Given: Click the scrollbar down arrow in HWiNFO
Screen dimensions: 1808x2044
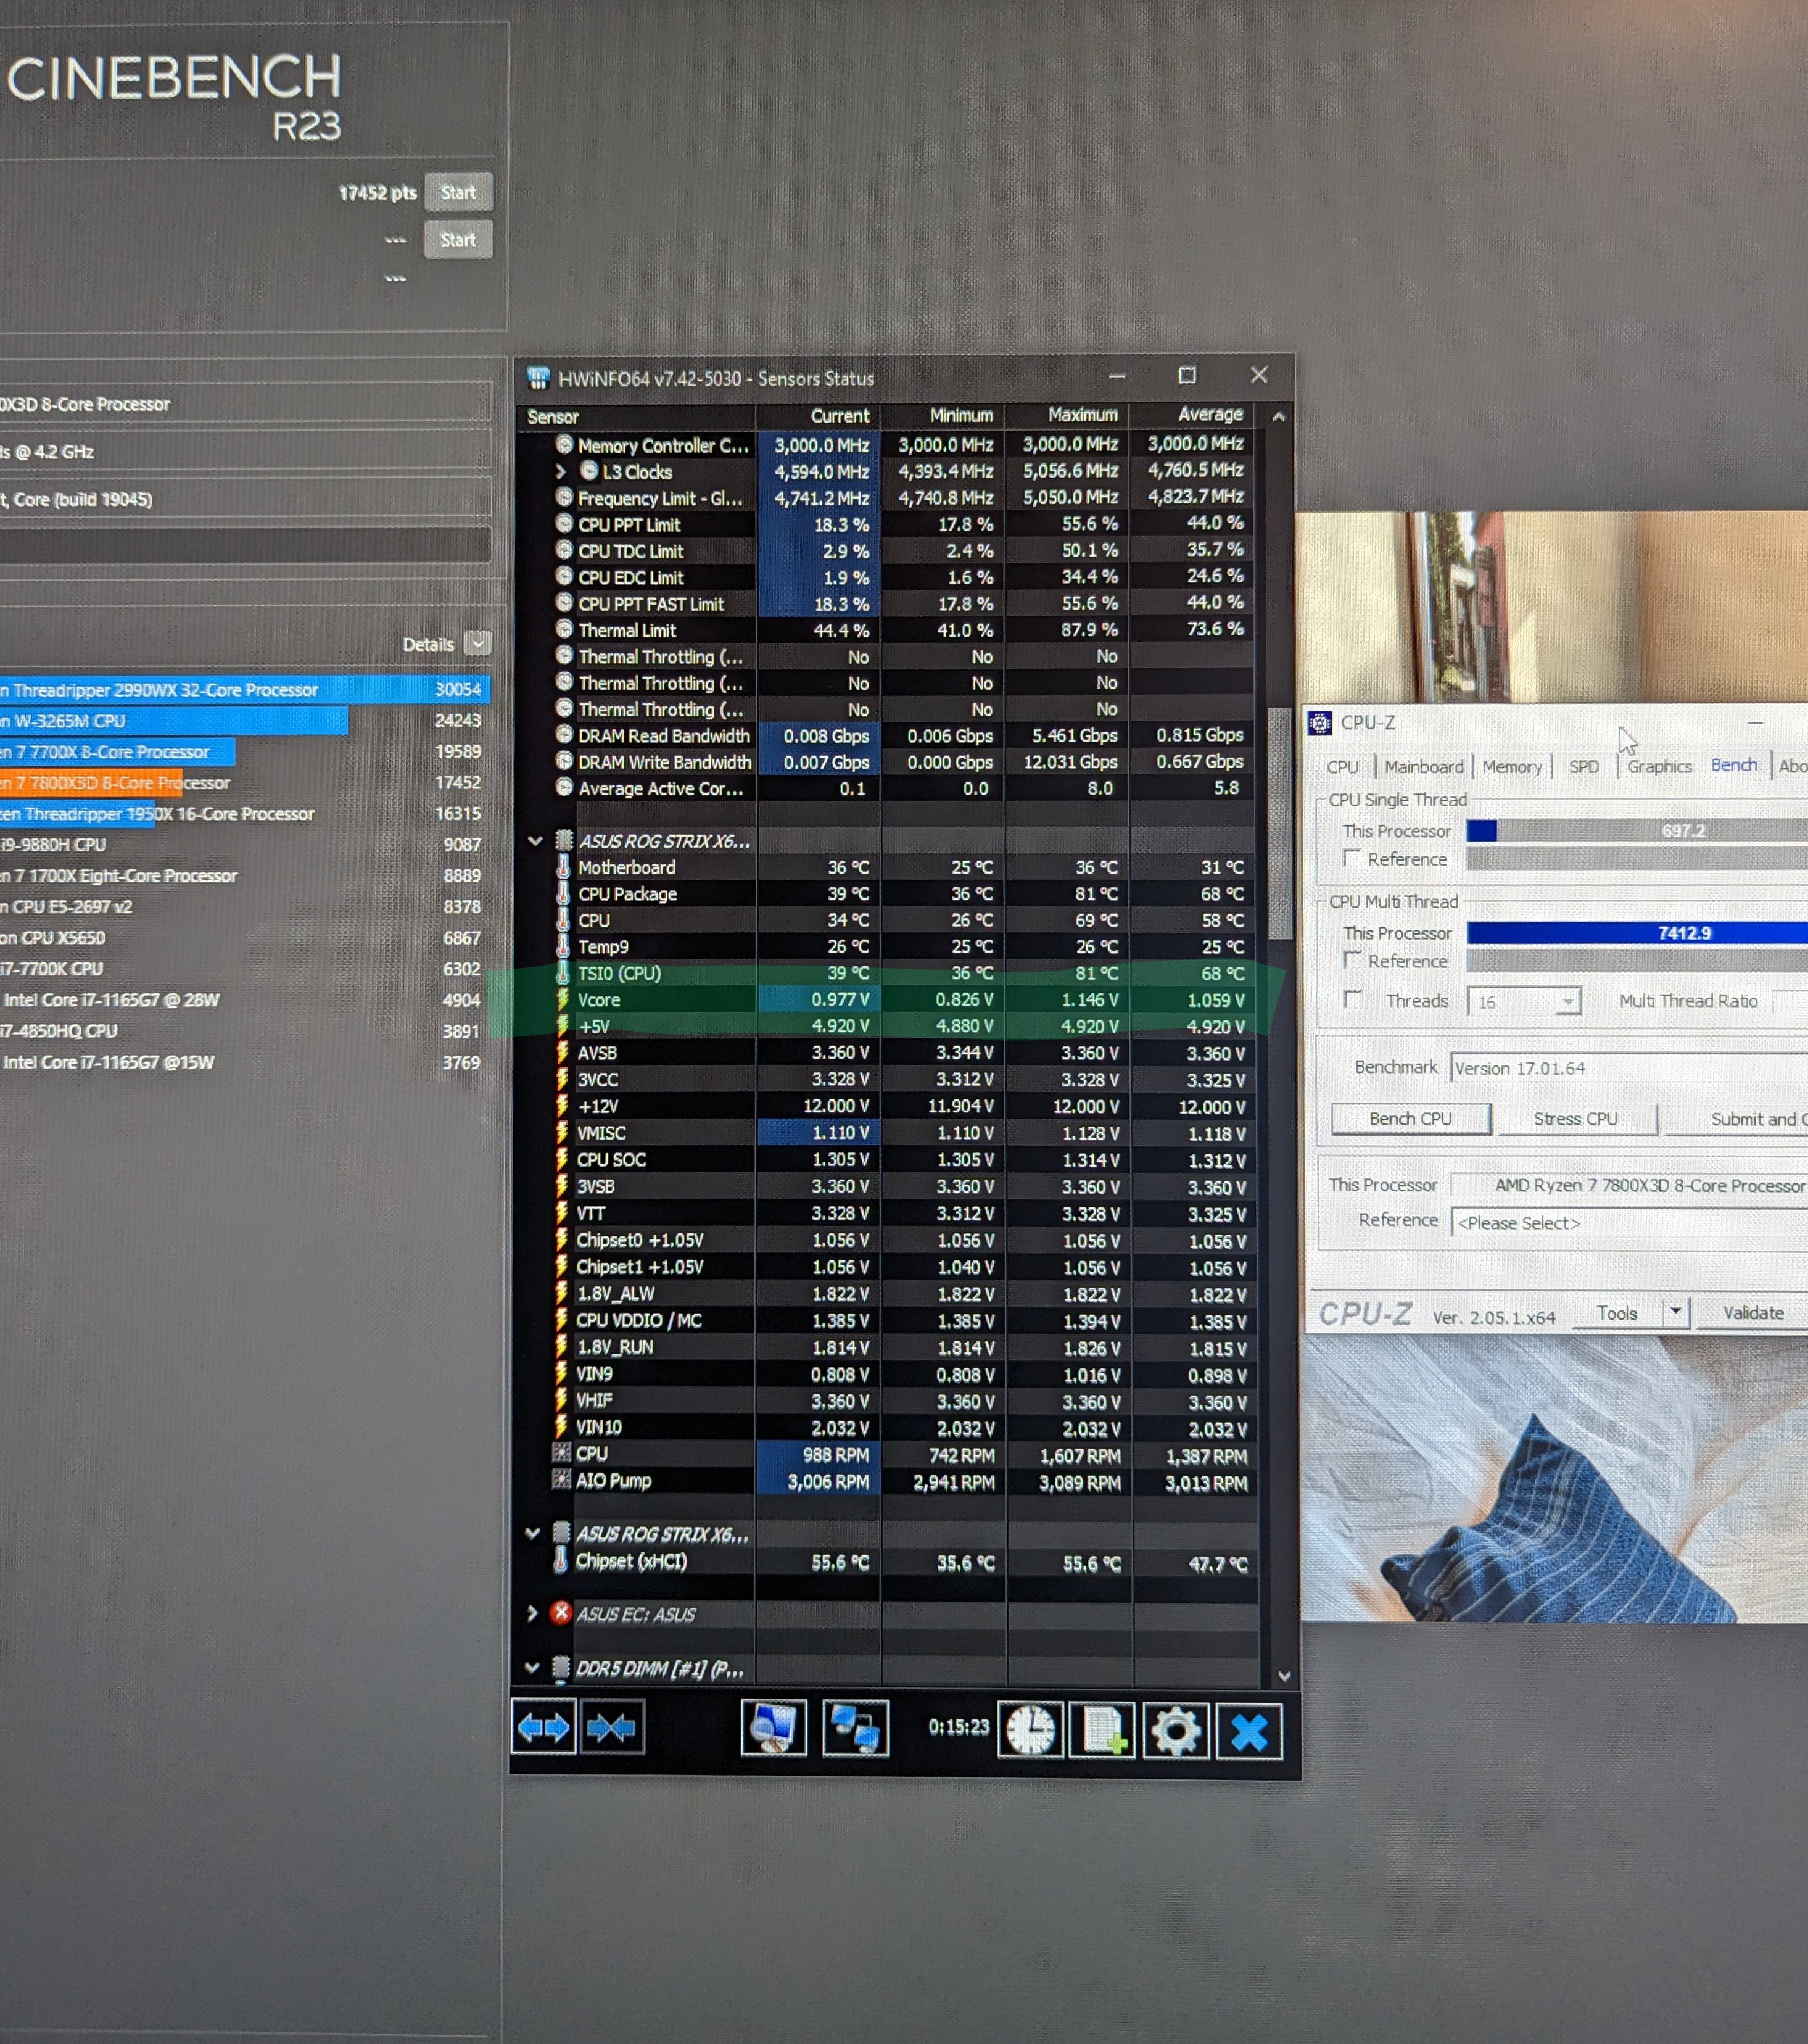Looking at the screenshot, I should coord(1284,1676).
